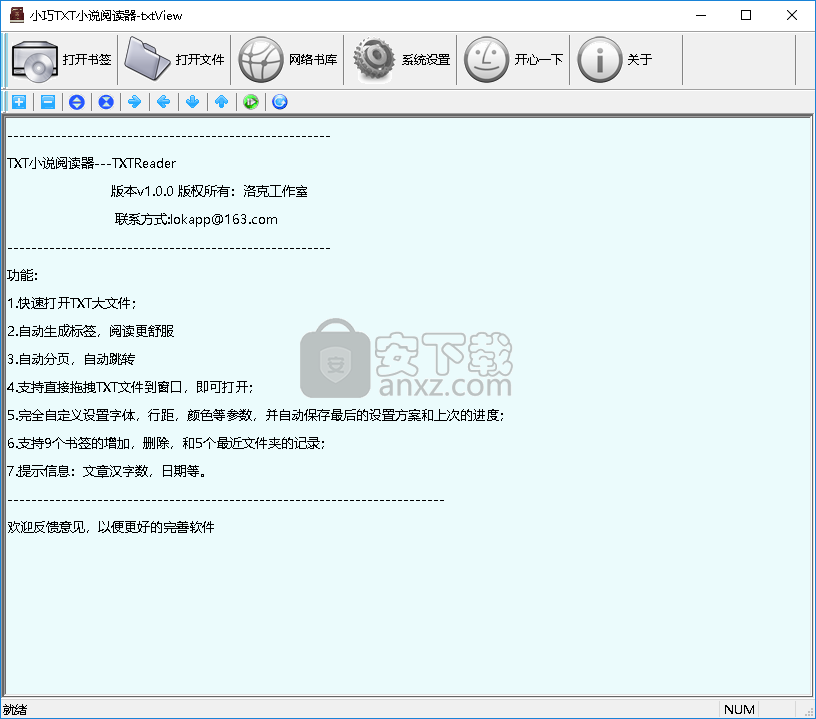Screen dimensions: 816x719
Task: Click the blue left arrow icon
Action: coord(164,101)
